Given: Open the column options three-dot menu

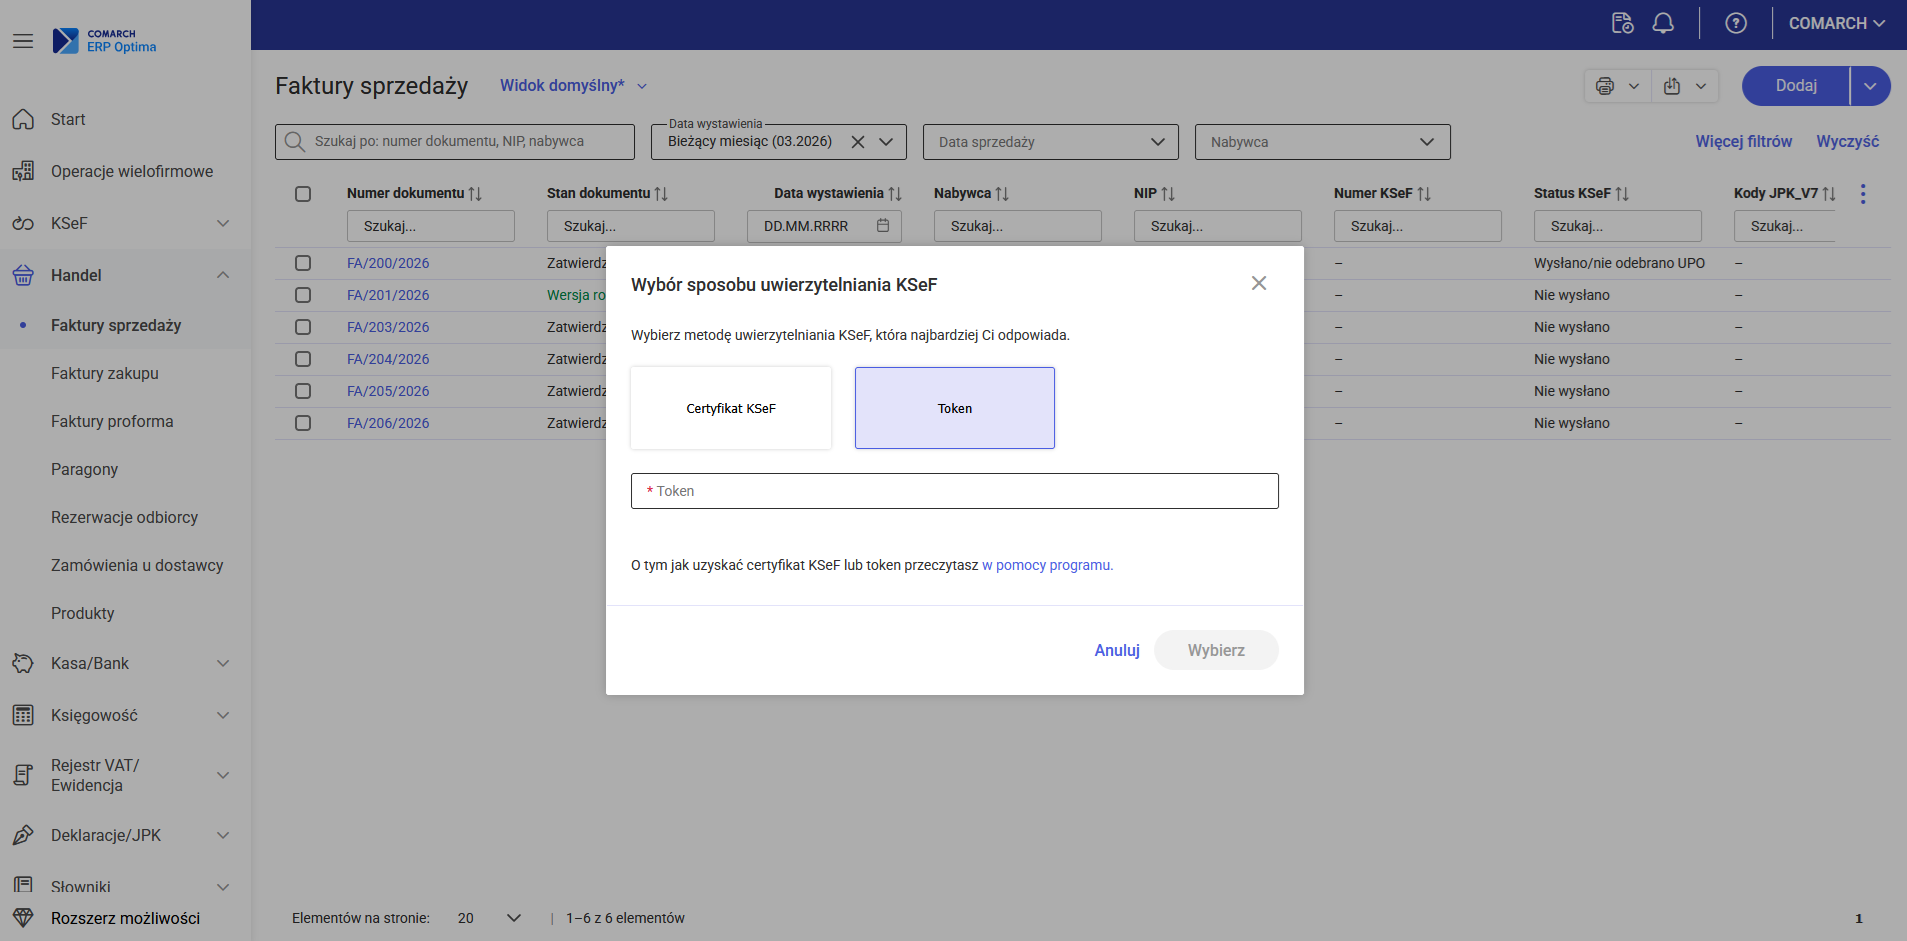Looking at the screenshot, I should (x=1862, y=194).
